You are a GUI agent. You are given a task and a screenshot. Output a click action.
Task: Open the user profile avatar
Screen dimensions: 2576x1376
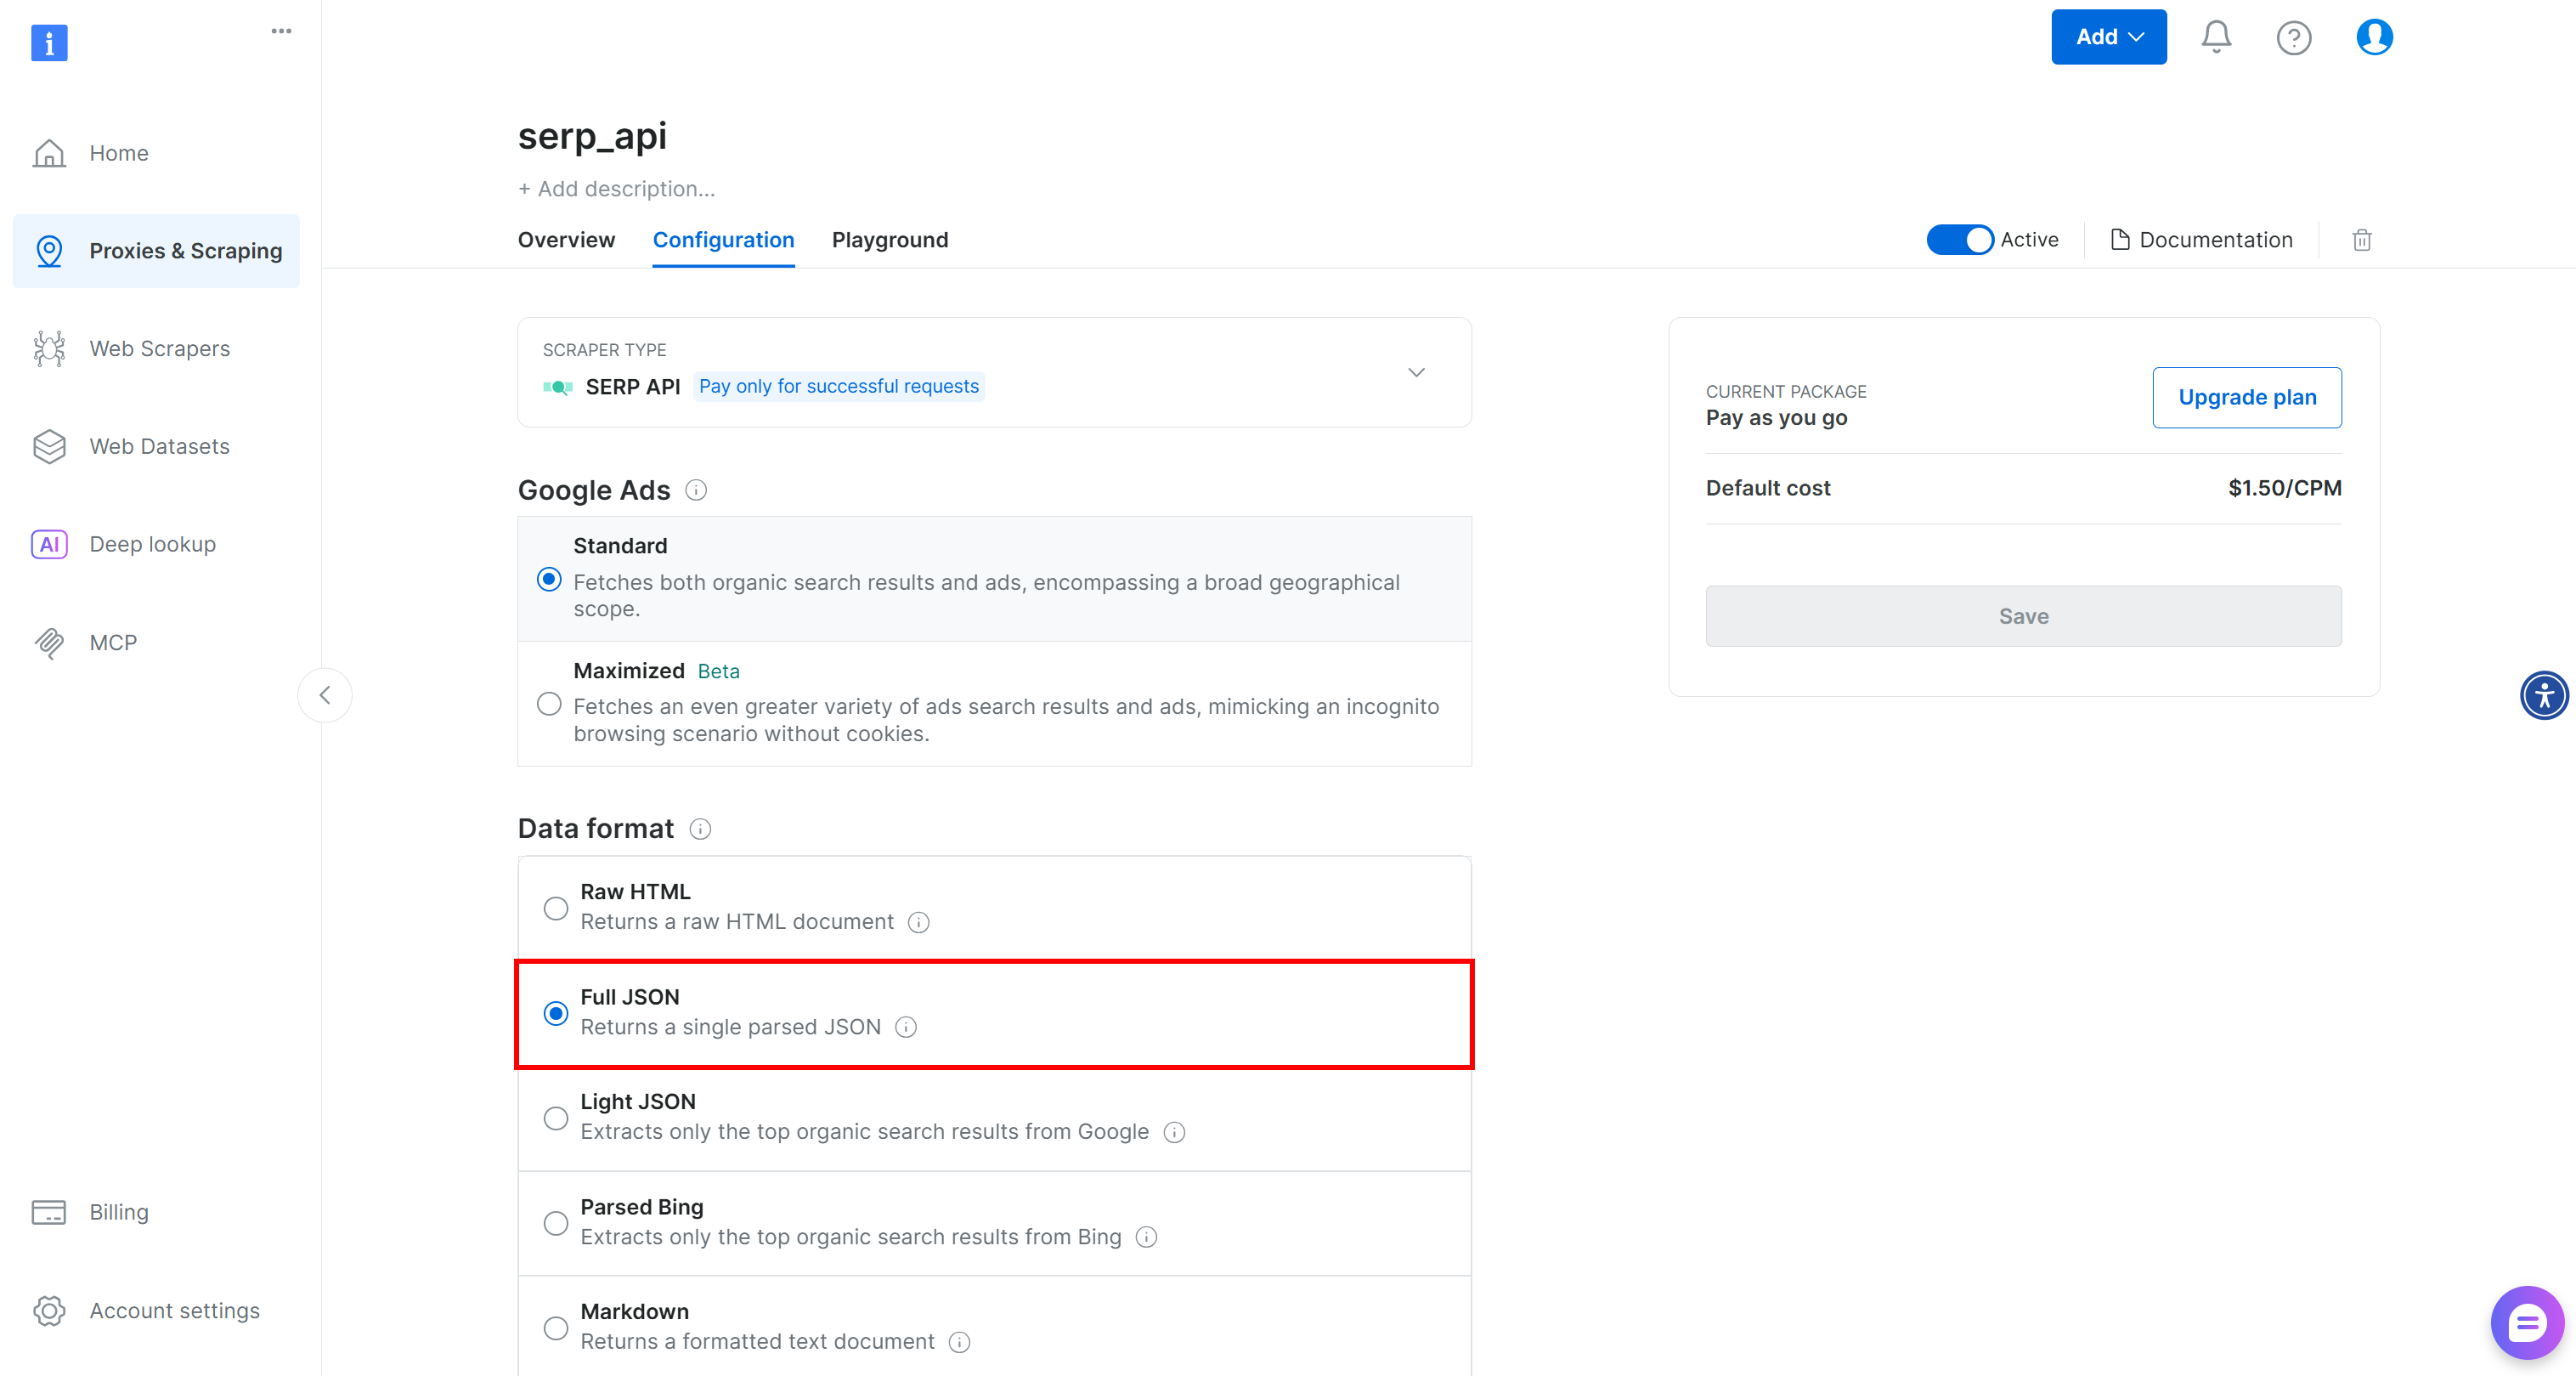point(2374,37)
